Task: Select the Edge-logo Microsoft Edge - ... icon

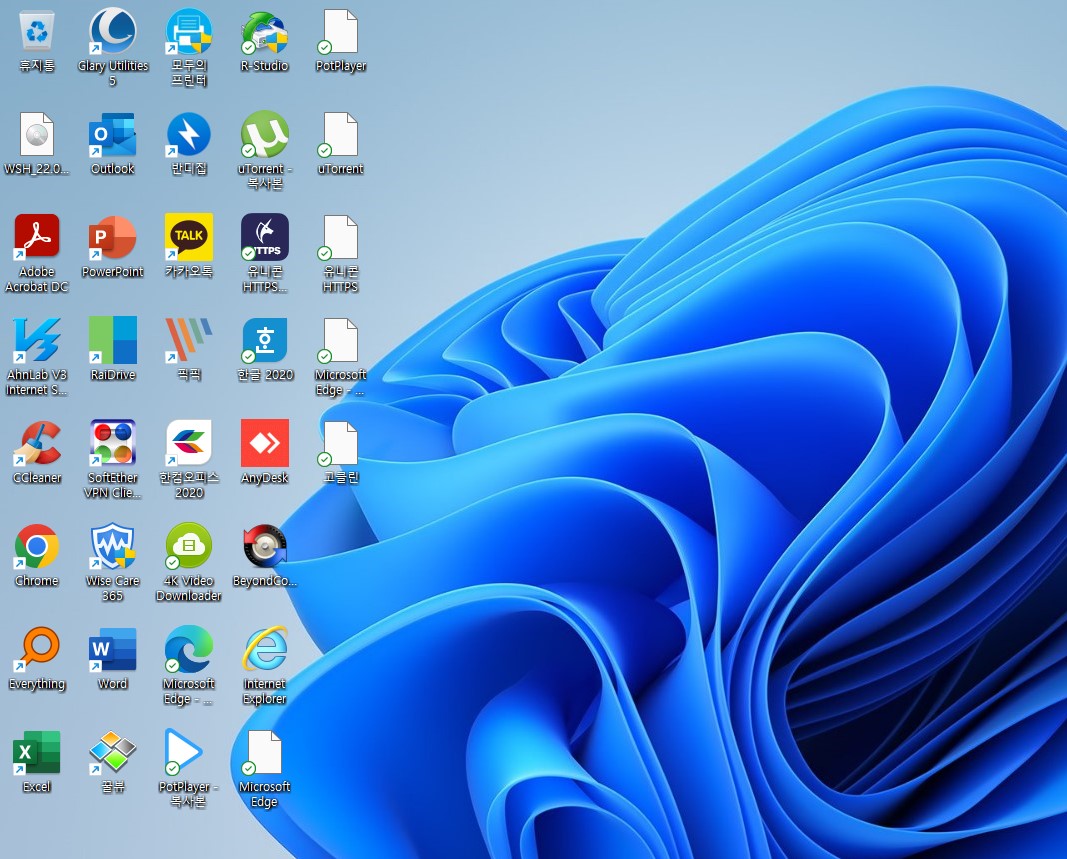Action: pyautogui.click(x=188, y=649)
